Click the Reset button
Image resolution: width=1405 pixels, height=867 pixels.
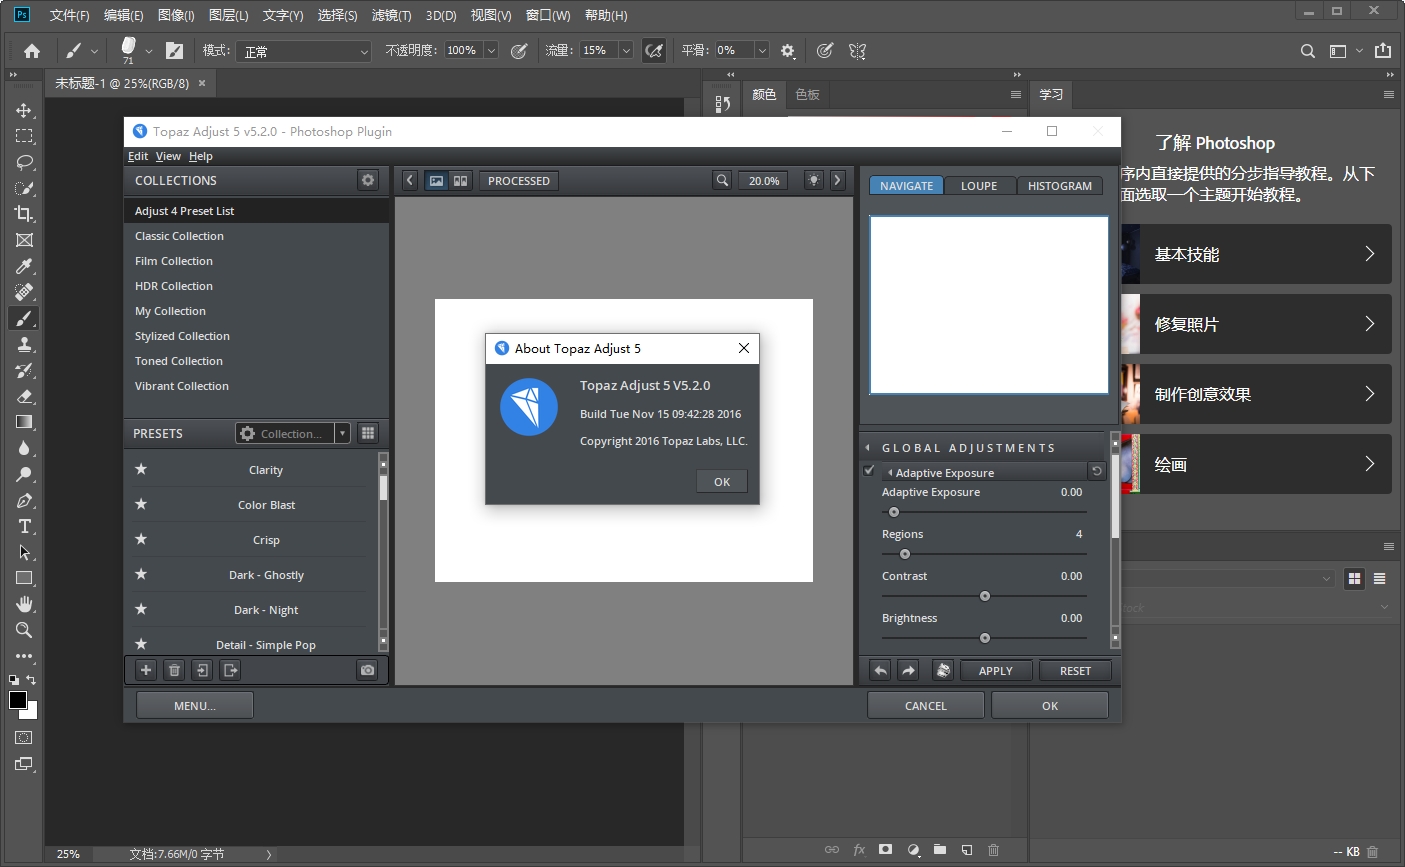click(1075, 671)
